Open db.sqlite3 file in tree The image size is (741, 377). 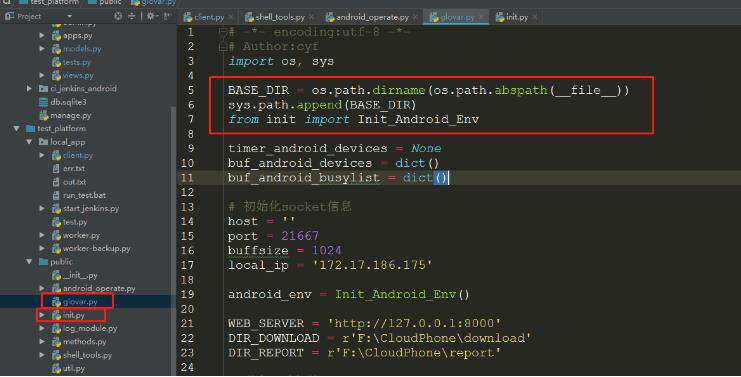pyautogui.click(x=68, y=102)
